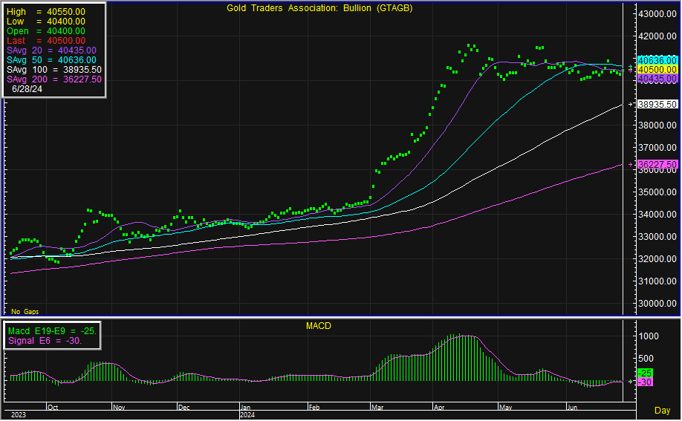
Task: Select the SAvg 50 legend entry
Action: (x=51, y=59)
